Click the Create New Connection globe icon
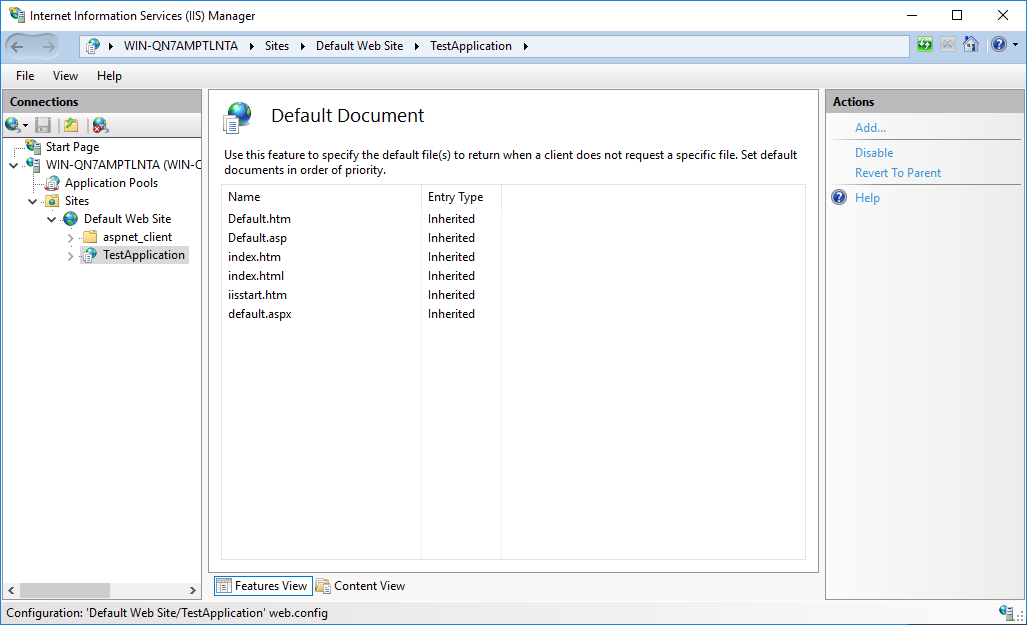 point(13,124)
